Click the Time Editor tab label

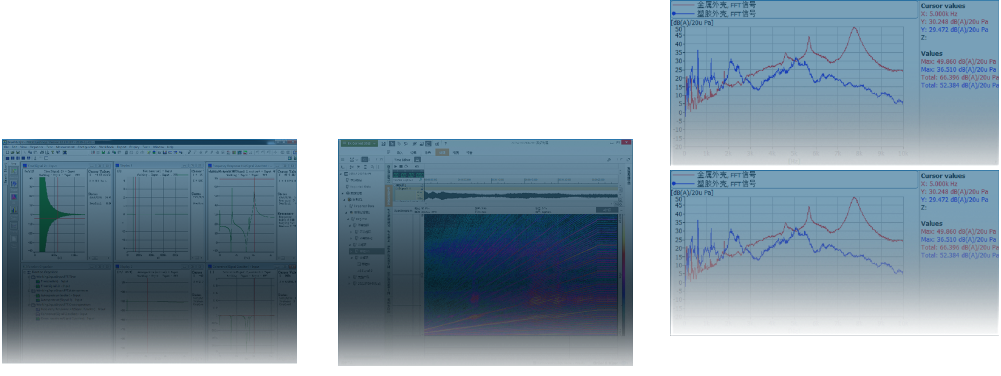[x=402, y=159]
